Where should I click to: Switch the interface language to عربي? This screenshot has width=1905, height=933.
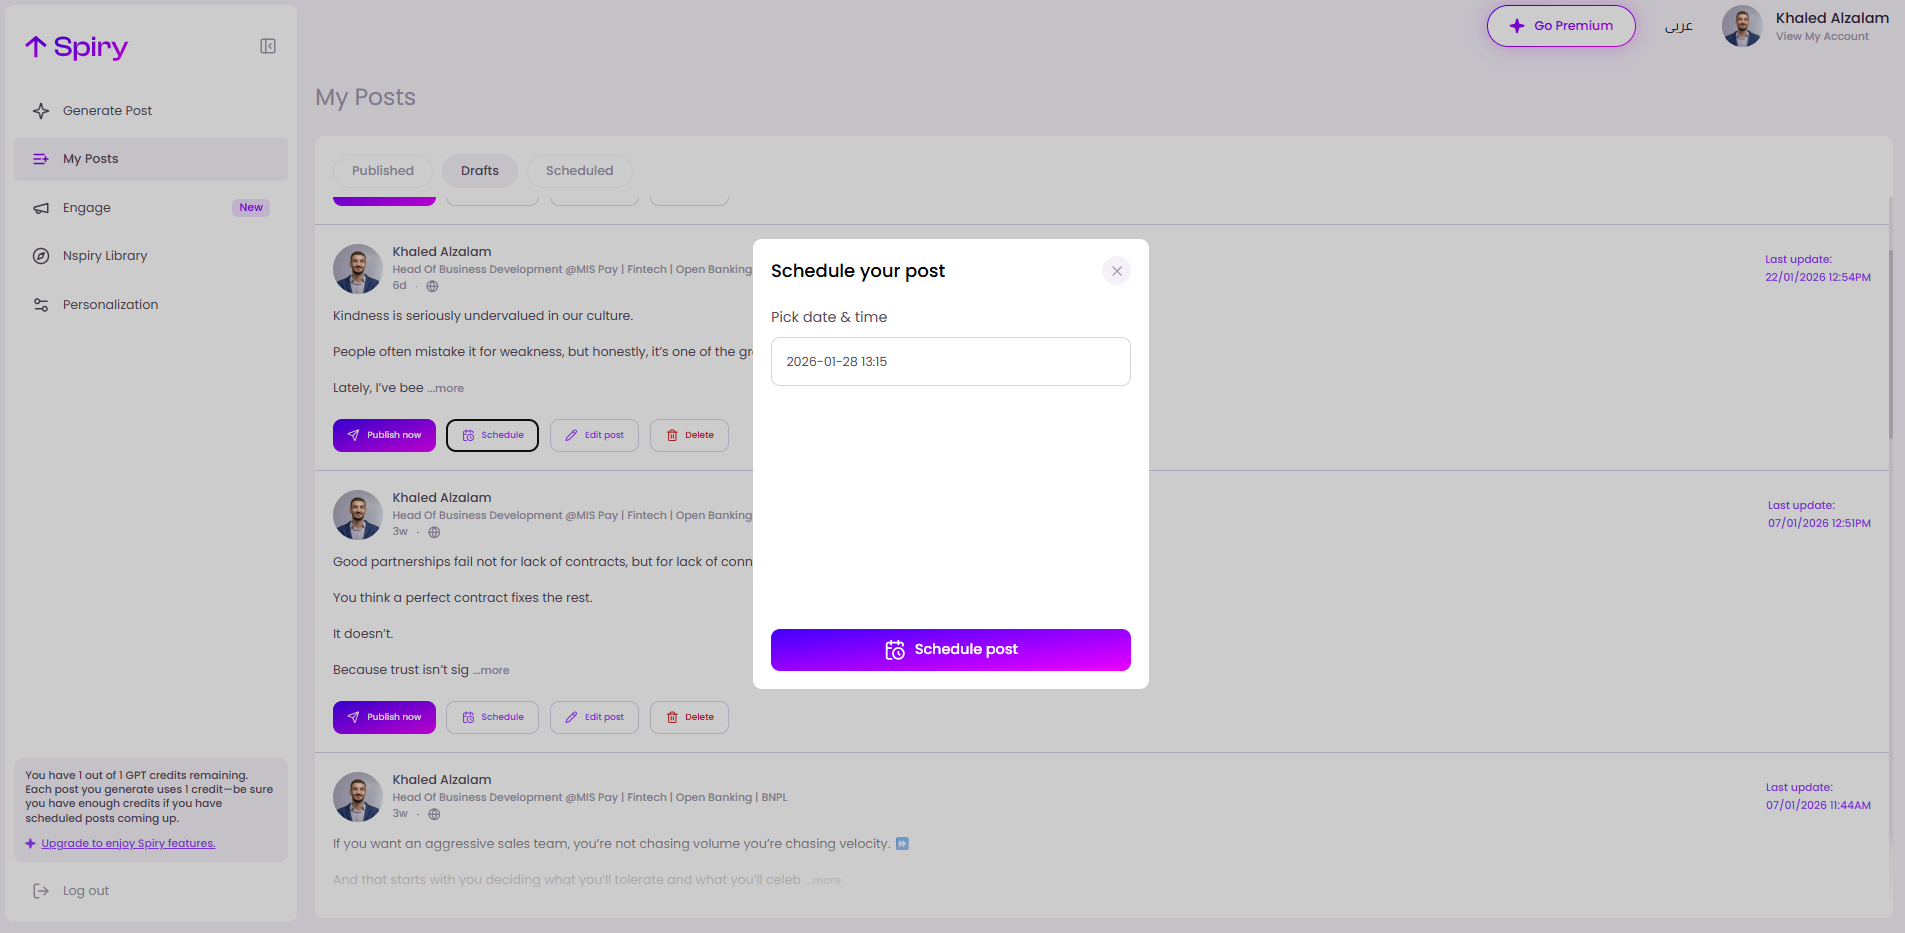click(1679, 25)
